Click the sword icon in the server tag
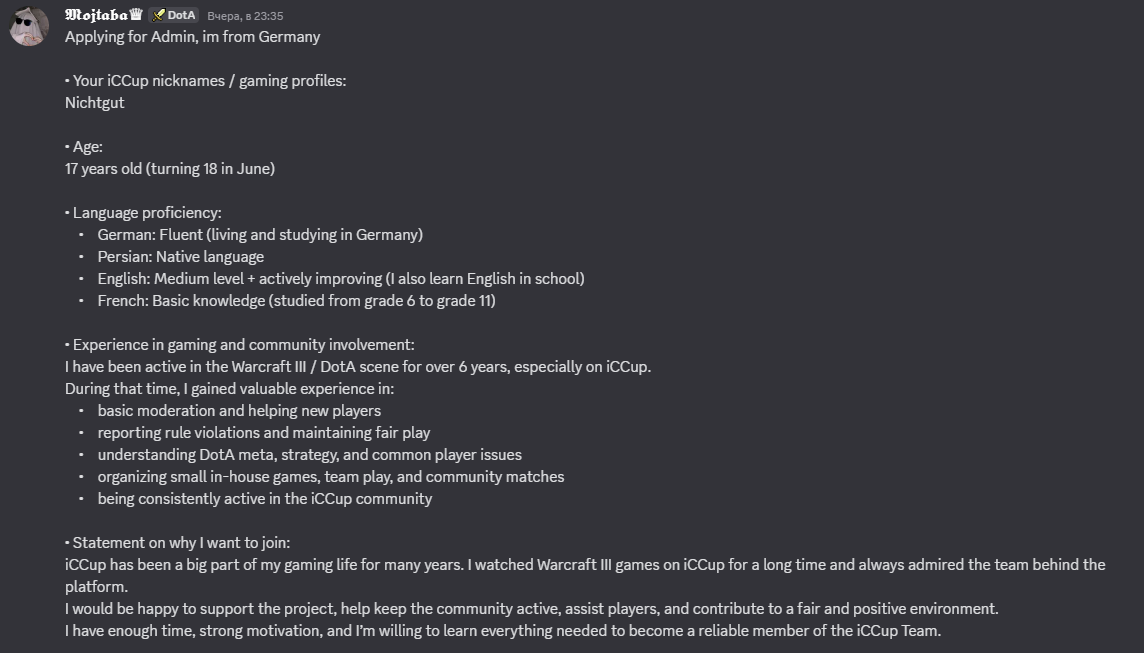Image resolution: width=1144 pixels, height=653 pixels. 159,15
